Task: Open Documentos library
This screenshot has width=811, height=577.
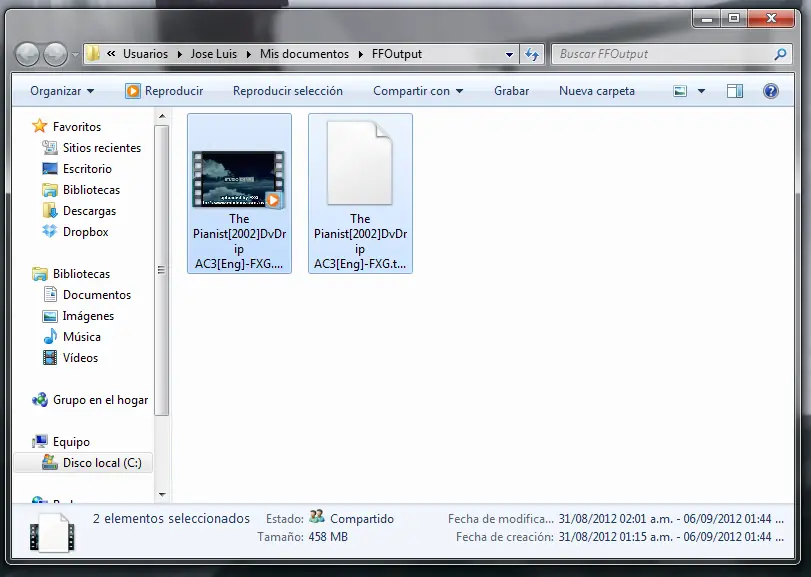Action: coord(97,295)
